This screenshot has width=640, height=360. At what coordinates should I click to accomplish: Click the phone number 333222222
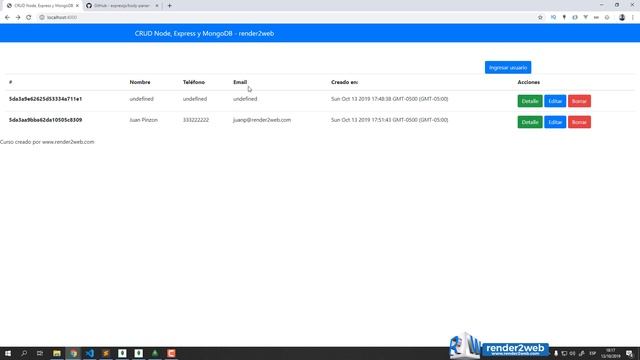(x=196, y=120)
